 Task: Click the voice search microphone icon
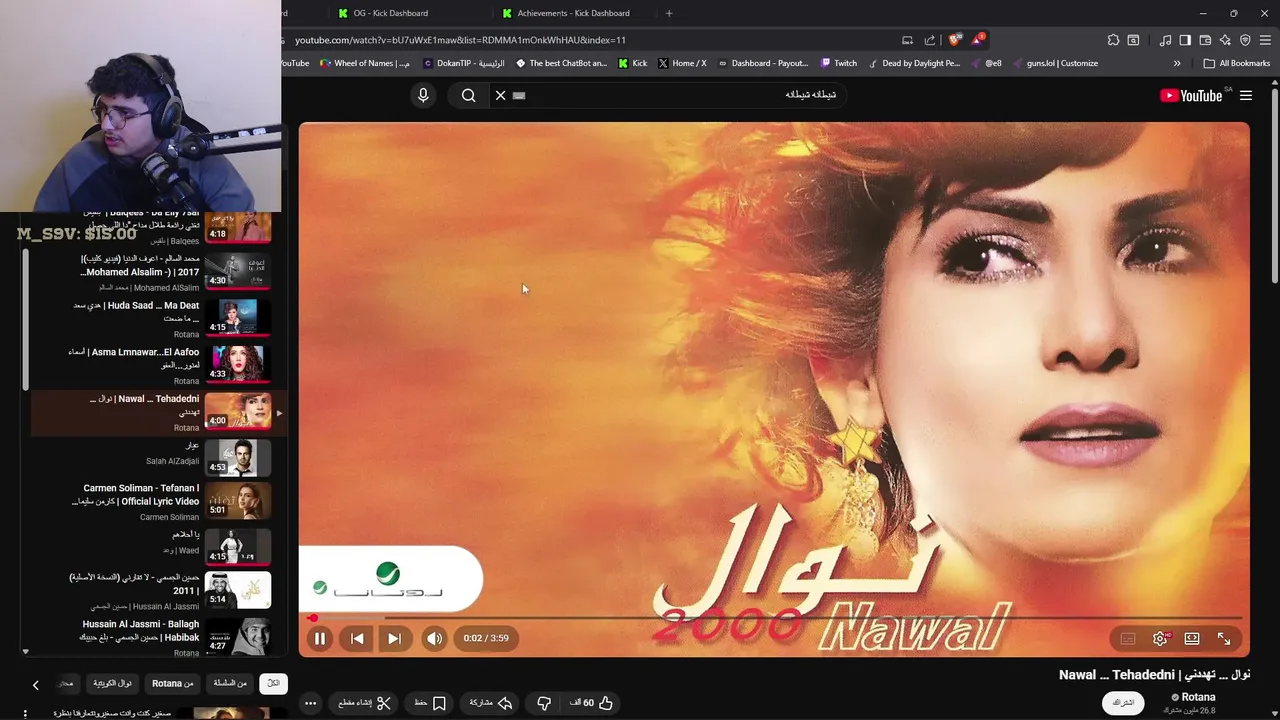pos(423,95)
